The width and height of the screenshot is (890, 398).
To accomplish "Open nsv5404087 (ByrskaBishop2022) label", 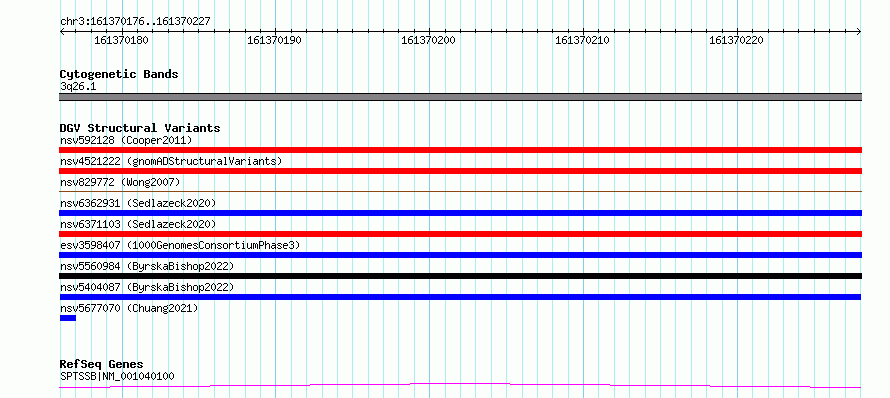I will tap(147, 287).
